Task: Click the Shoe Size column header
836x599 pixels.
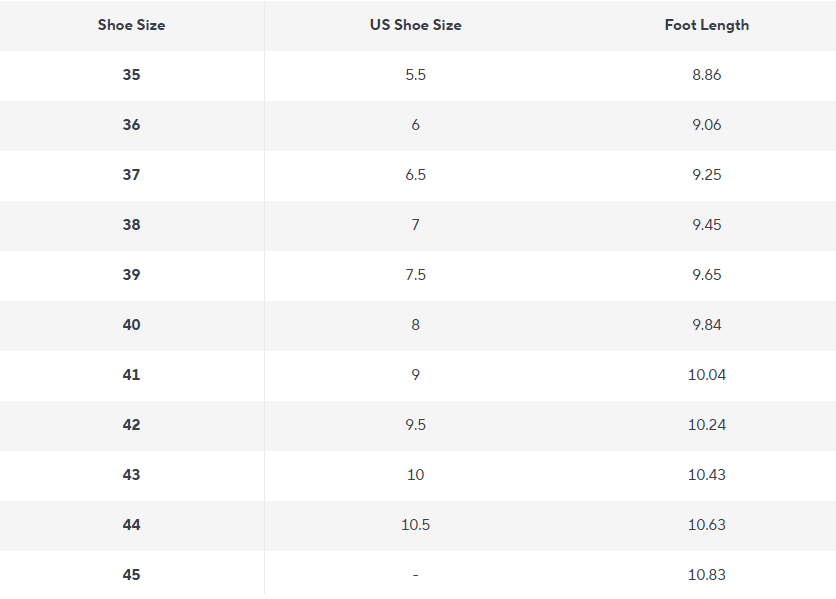Action: coord(131,25)
